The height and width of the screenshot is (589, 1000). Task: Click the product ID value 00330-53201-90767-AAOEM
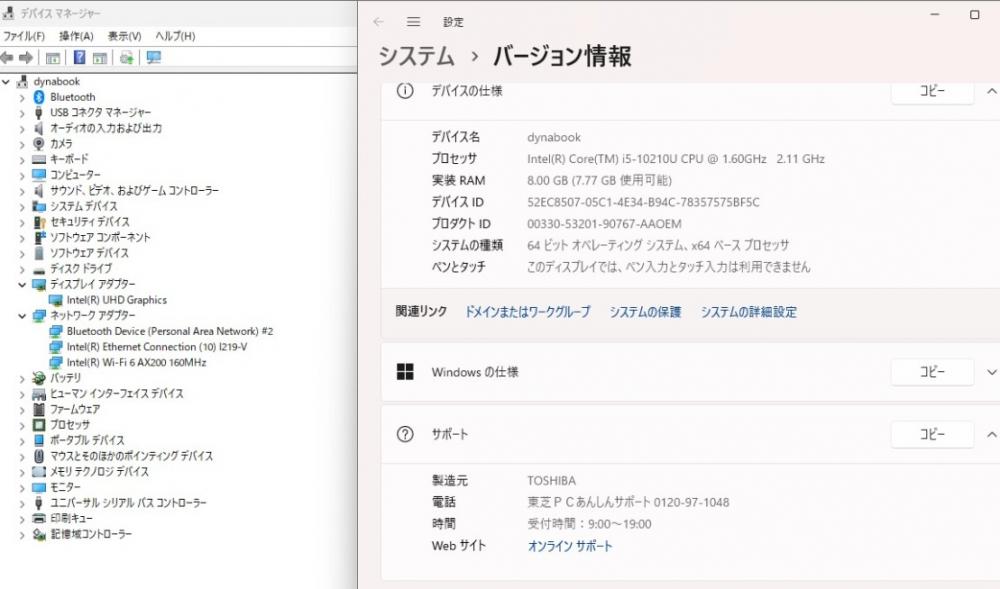[604, 224]
